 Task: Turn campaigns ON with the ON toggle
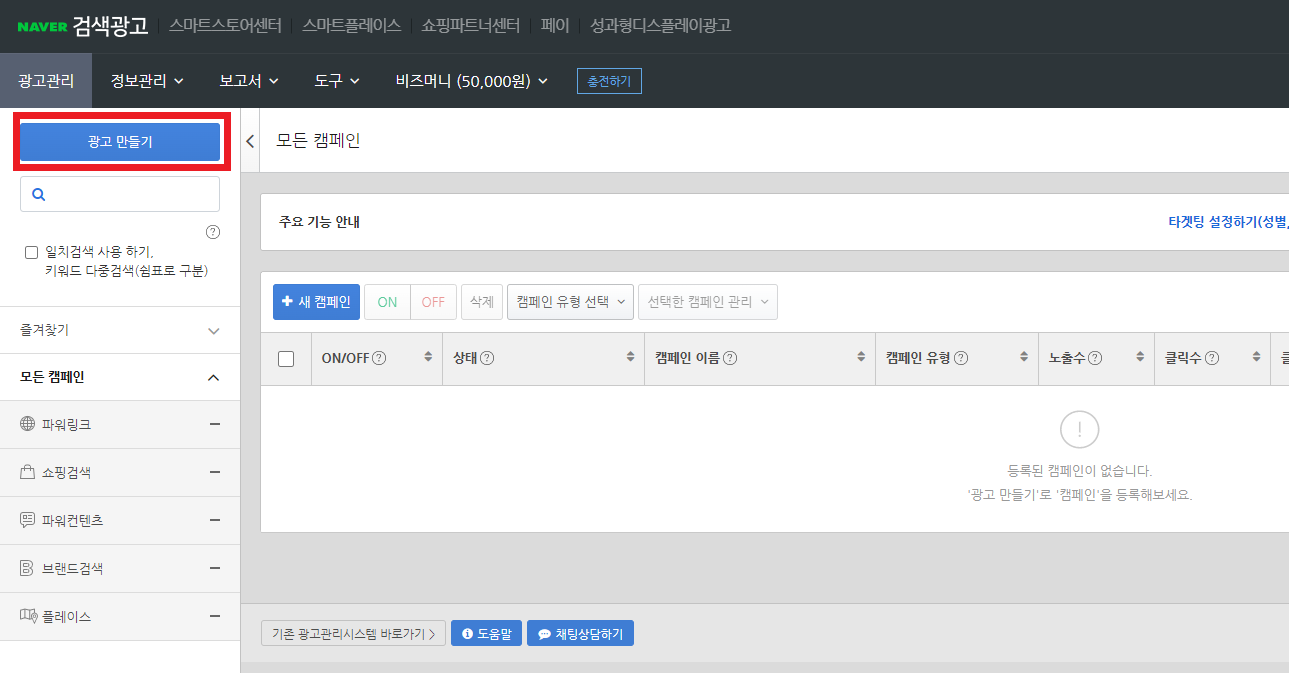point(387,301)
